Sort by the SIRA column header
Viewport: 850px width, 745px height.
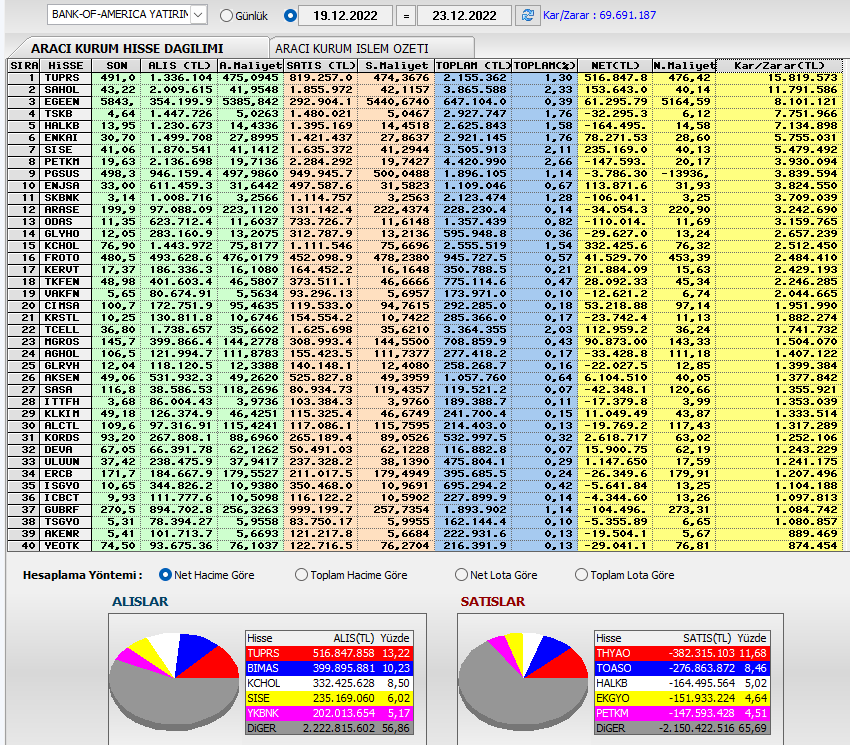[x=24, y=66]
